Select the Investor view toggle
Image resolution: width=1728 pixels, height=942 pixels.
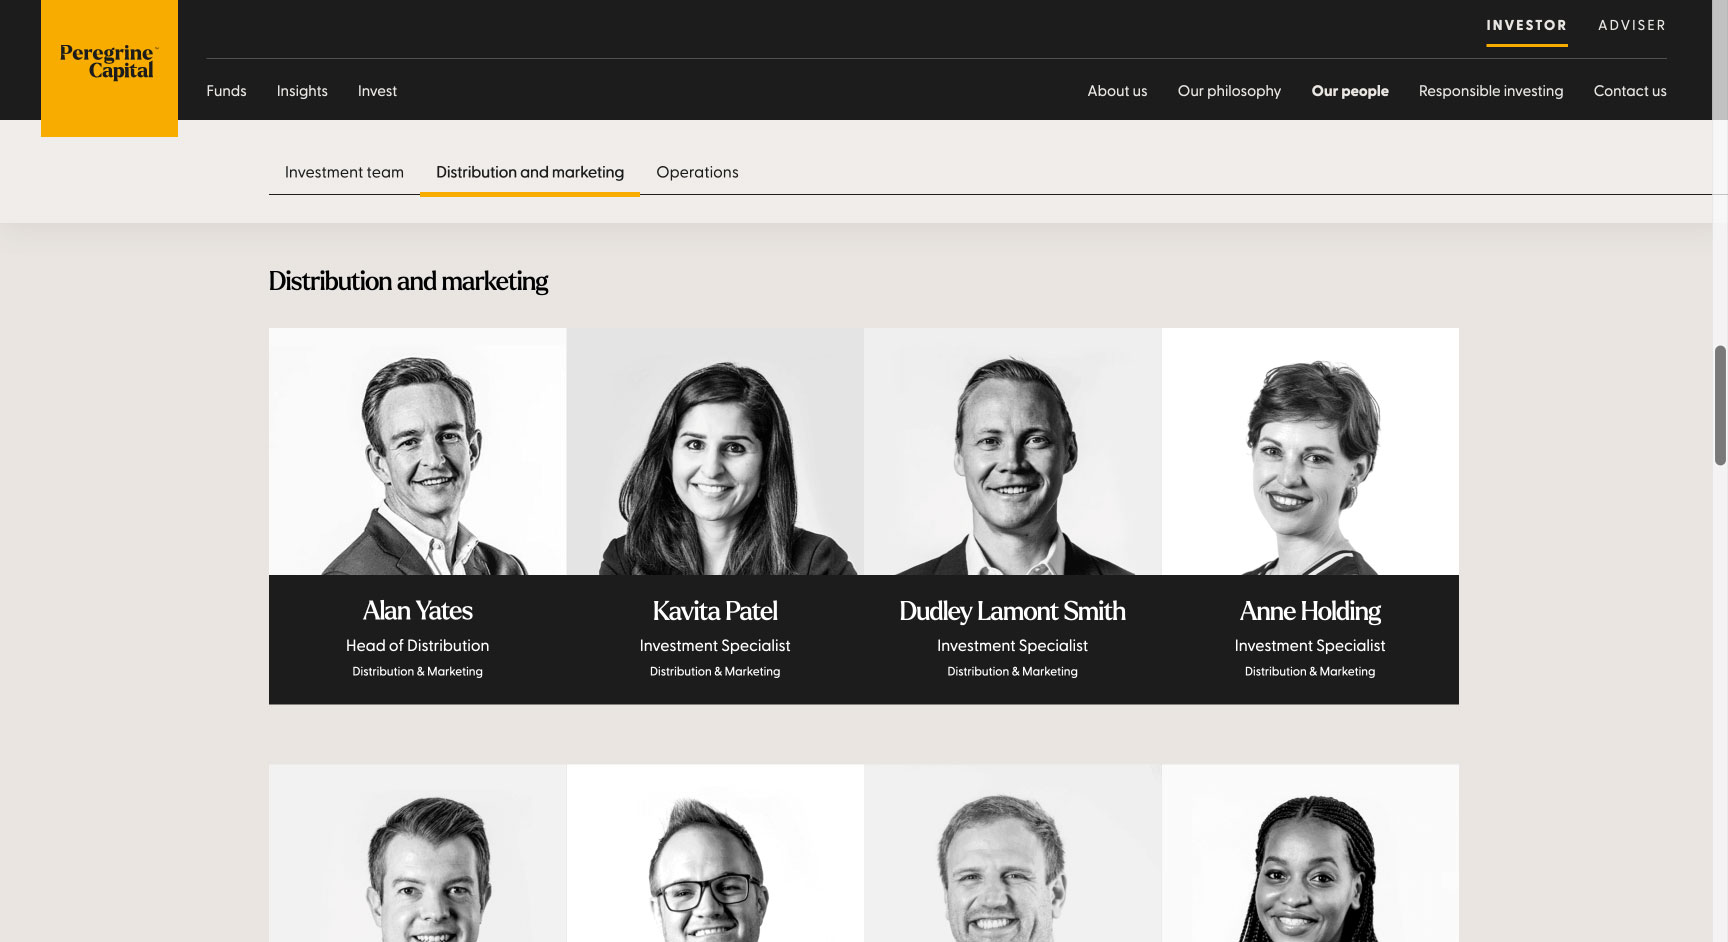click(x=1526, y=25)
